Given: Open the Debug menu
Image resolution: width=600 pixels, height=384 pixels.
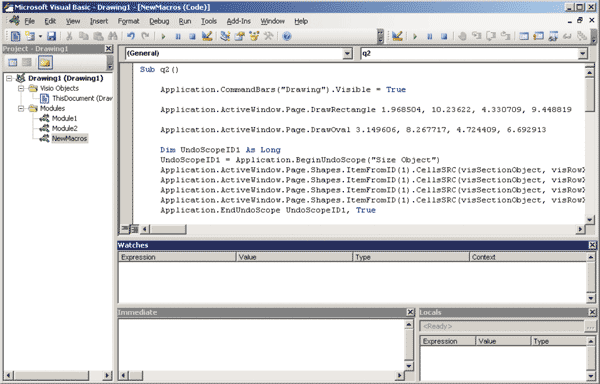Looking at the screenshot, I should pyautogui.click(x=159, y=21).
